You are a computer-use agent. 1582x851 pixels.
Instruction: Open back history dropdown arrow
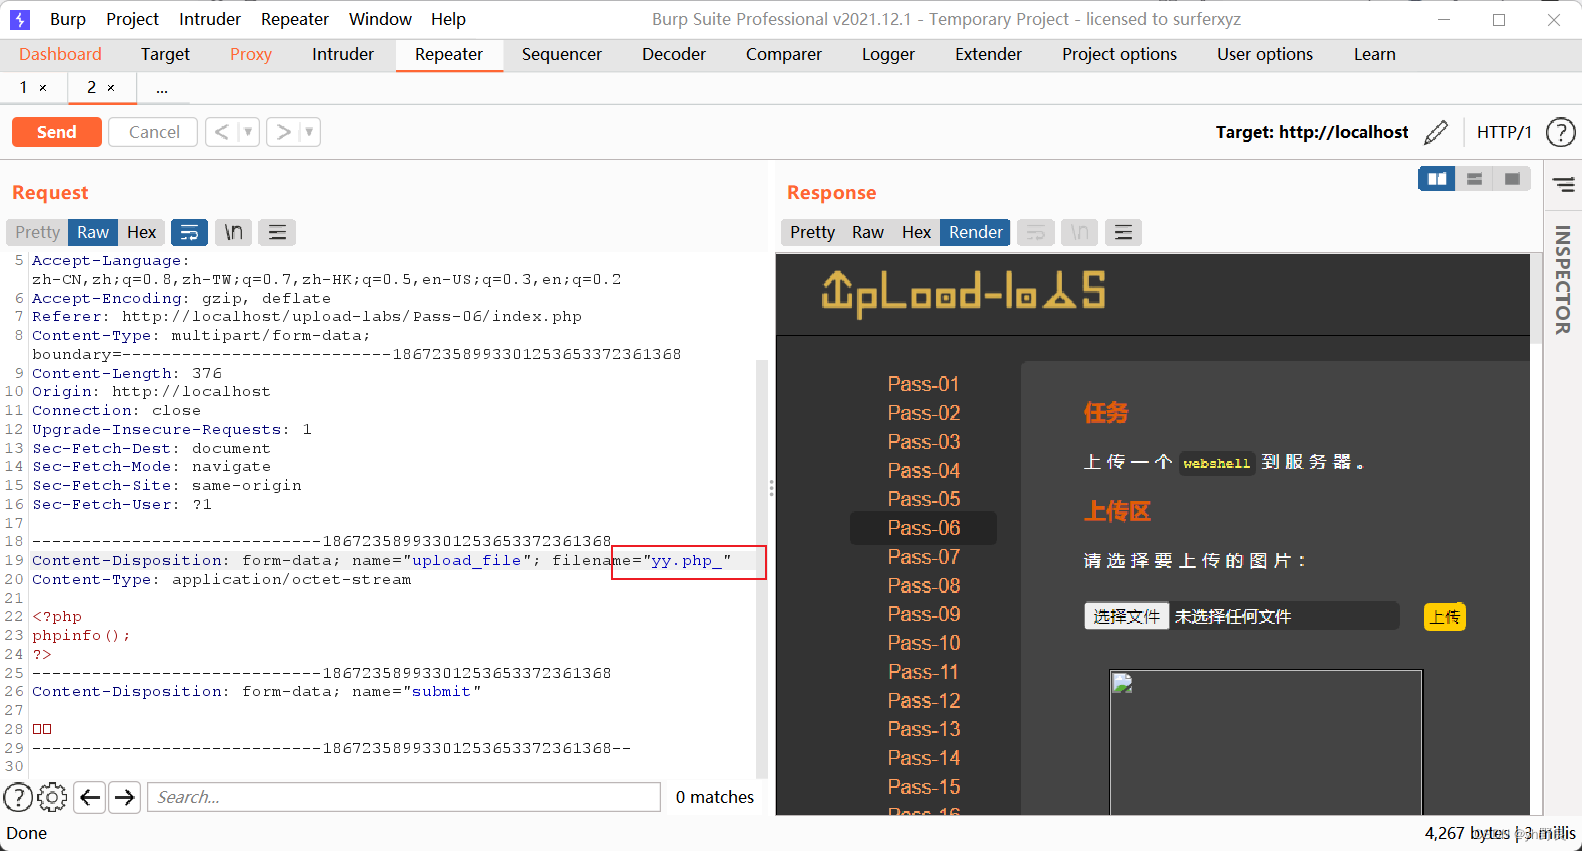pos(249,132)
